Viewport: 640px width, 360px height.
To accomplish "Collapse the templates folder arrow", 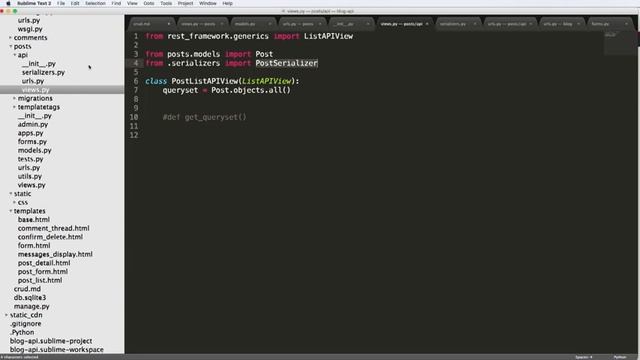I will point(11,211).
